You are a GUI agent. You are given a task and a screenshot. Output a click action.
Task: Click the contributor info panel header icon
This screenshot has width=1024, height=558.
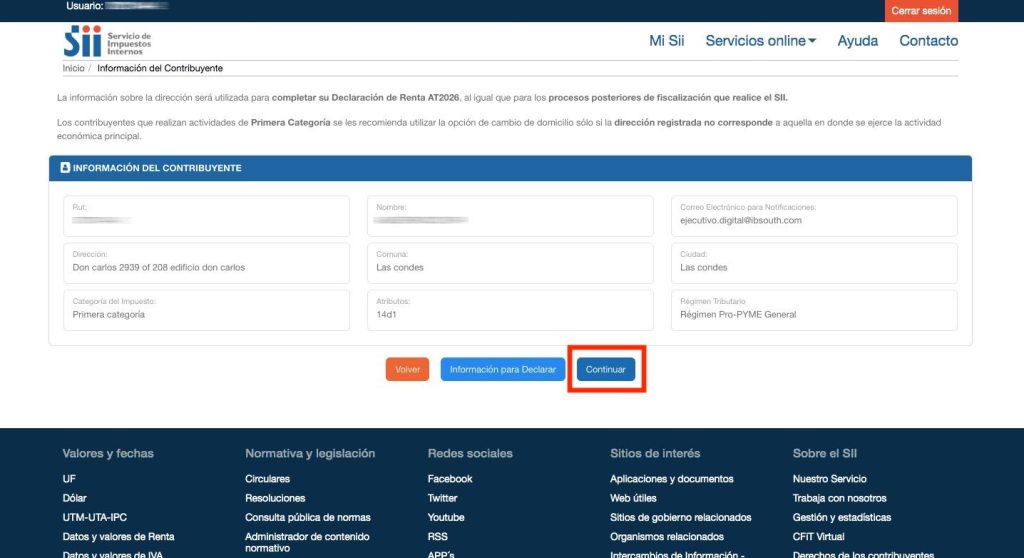coord(65,168)
